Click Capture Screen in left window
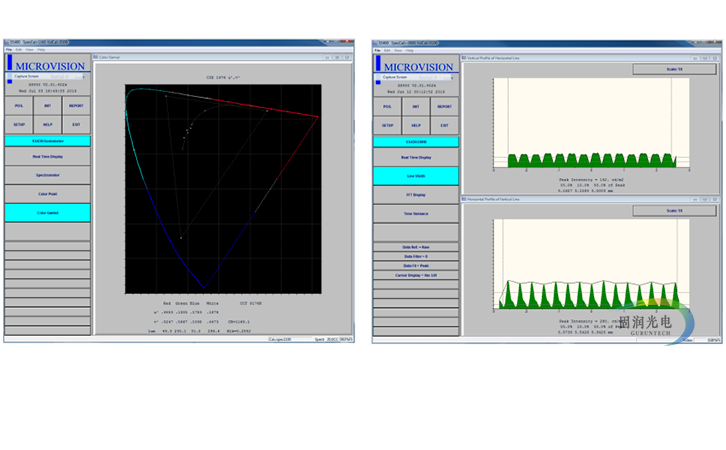The height and width of the screenshot is (450, 726). (x=26, y=76)
